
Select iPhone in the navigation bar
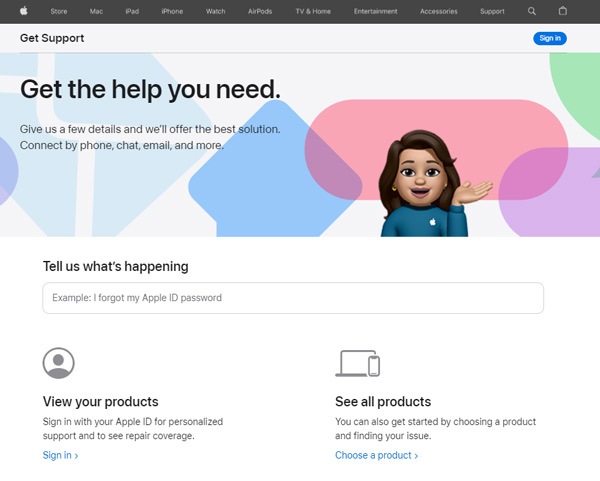point(172,11)
